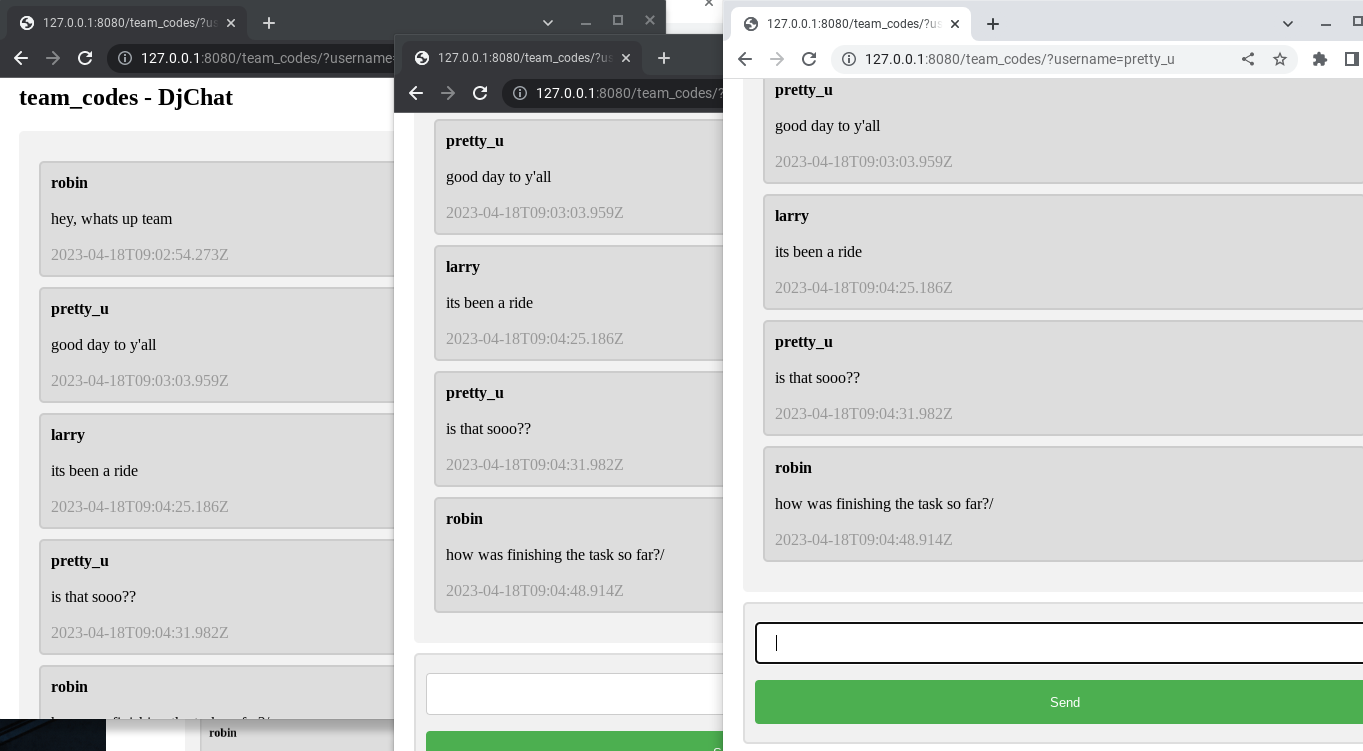Image resolution: width=1363 pixels, height=751 pixels.
Task: Close the tab in the middle browser window
Action: [626, 58]
